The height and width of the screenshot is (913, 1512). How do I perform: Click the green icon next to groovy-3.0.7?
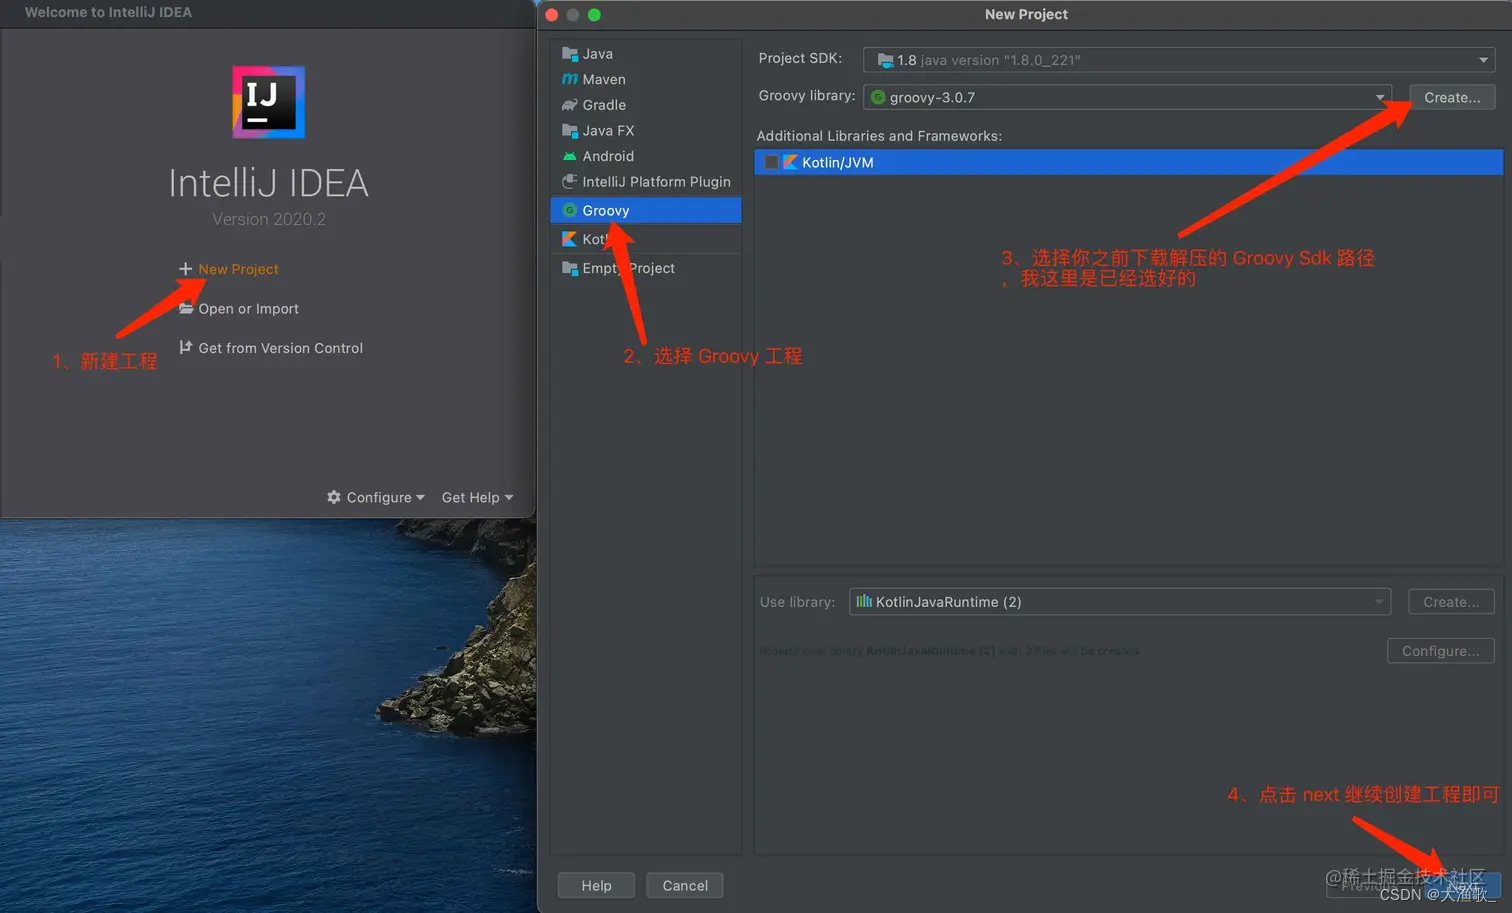click(x=878, y=97)
